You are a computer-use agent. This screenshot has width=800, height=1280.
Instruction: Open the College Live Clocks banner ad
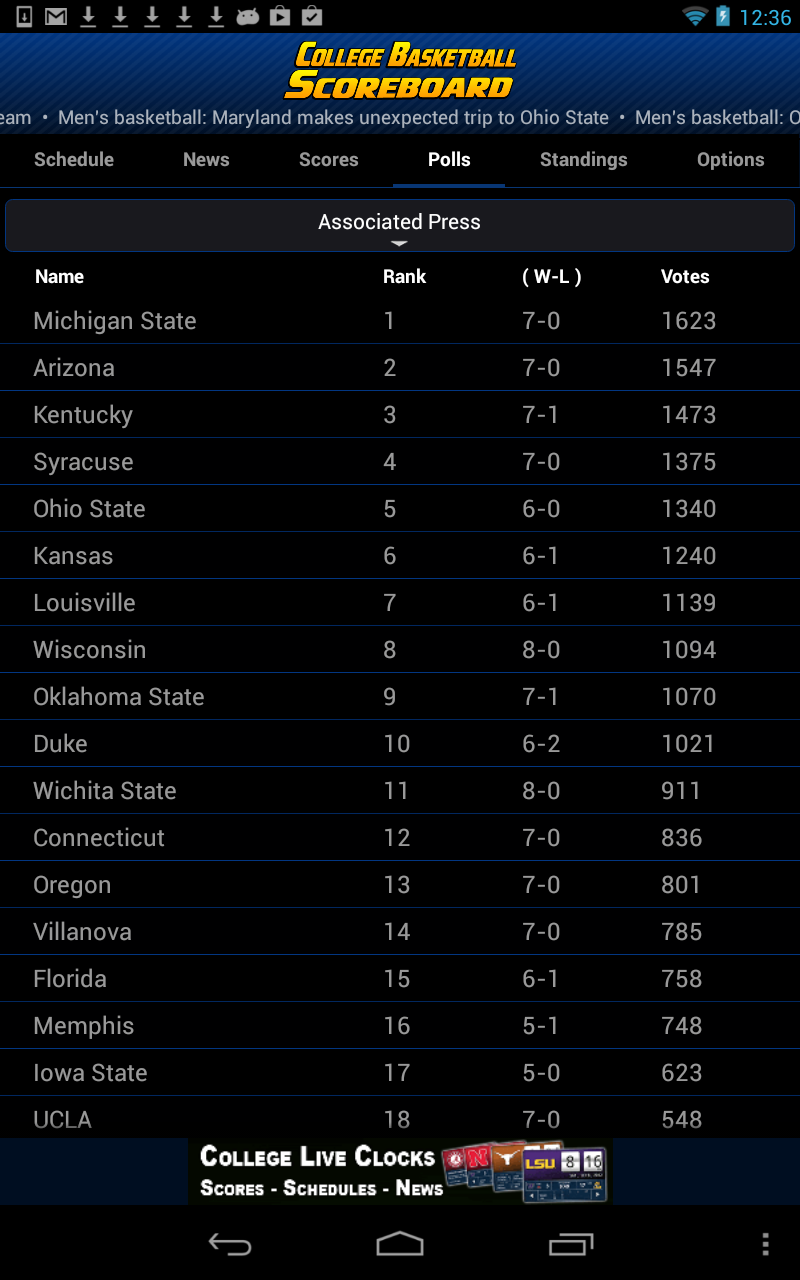point(400,1171)
